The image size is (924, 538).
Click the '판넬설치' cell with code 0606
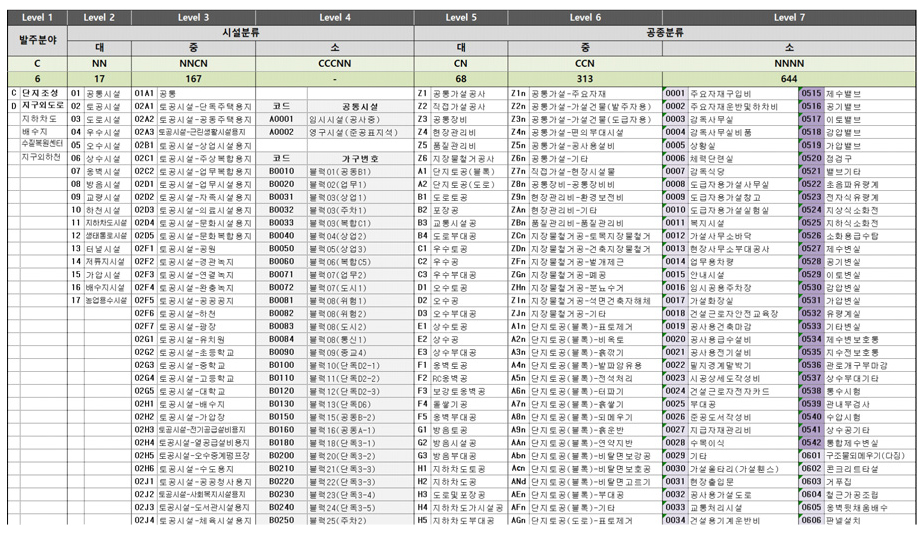coord(870,520)
